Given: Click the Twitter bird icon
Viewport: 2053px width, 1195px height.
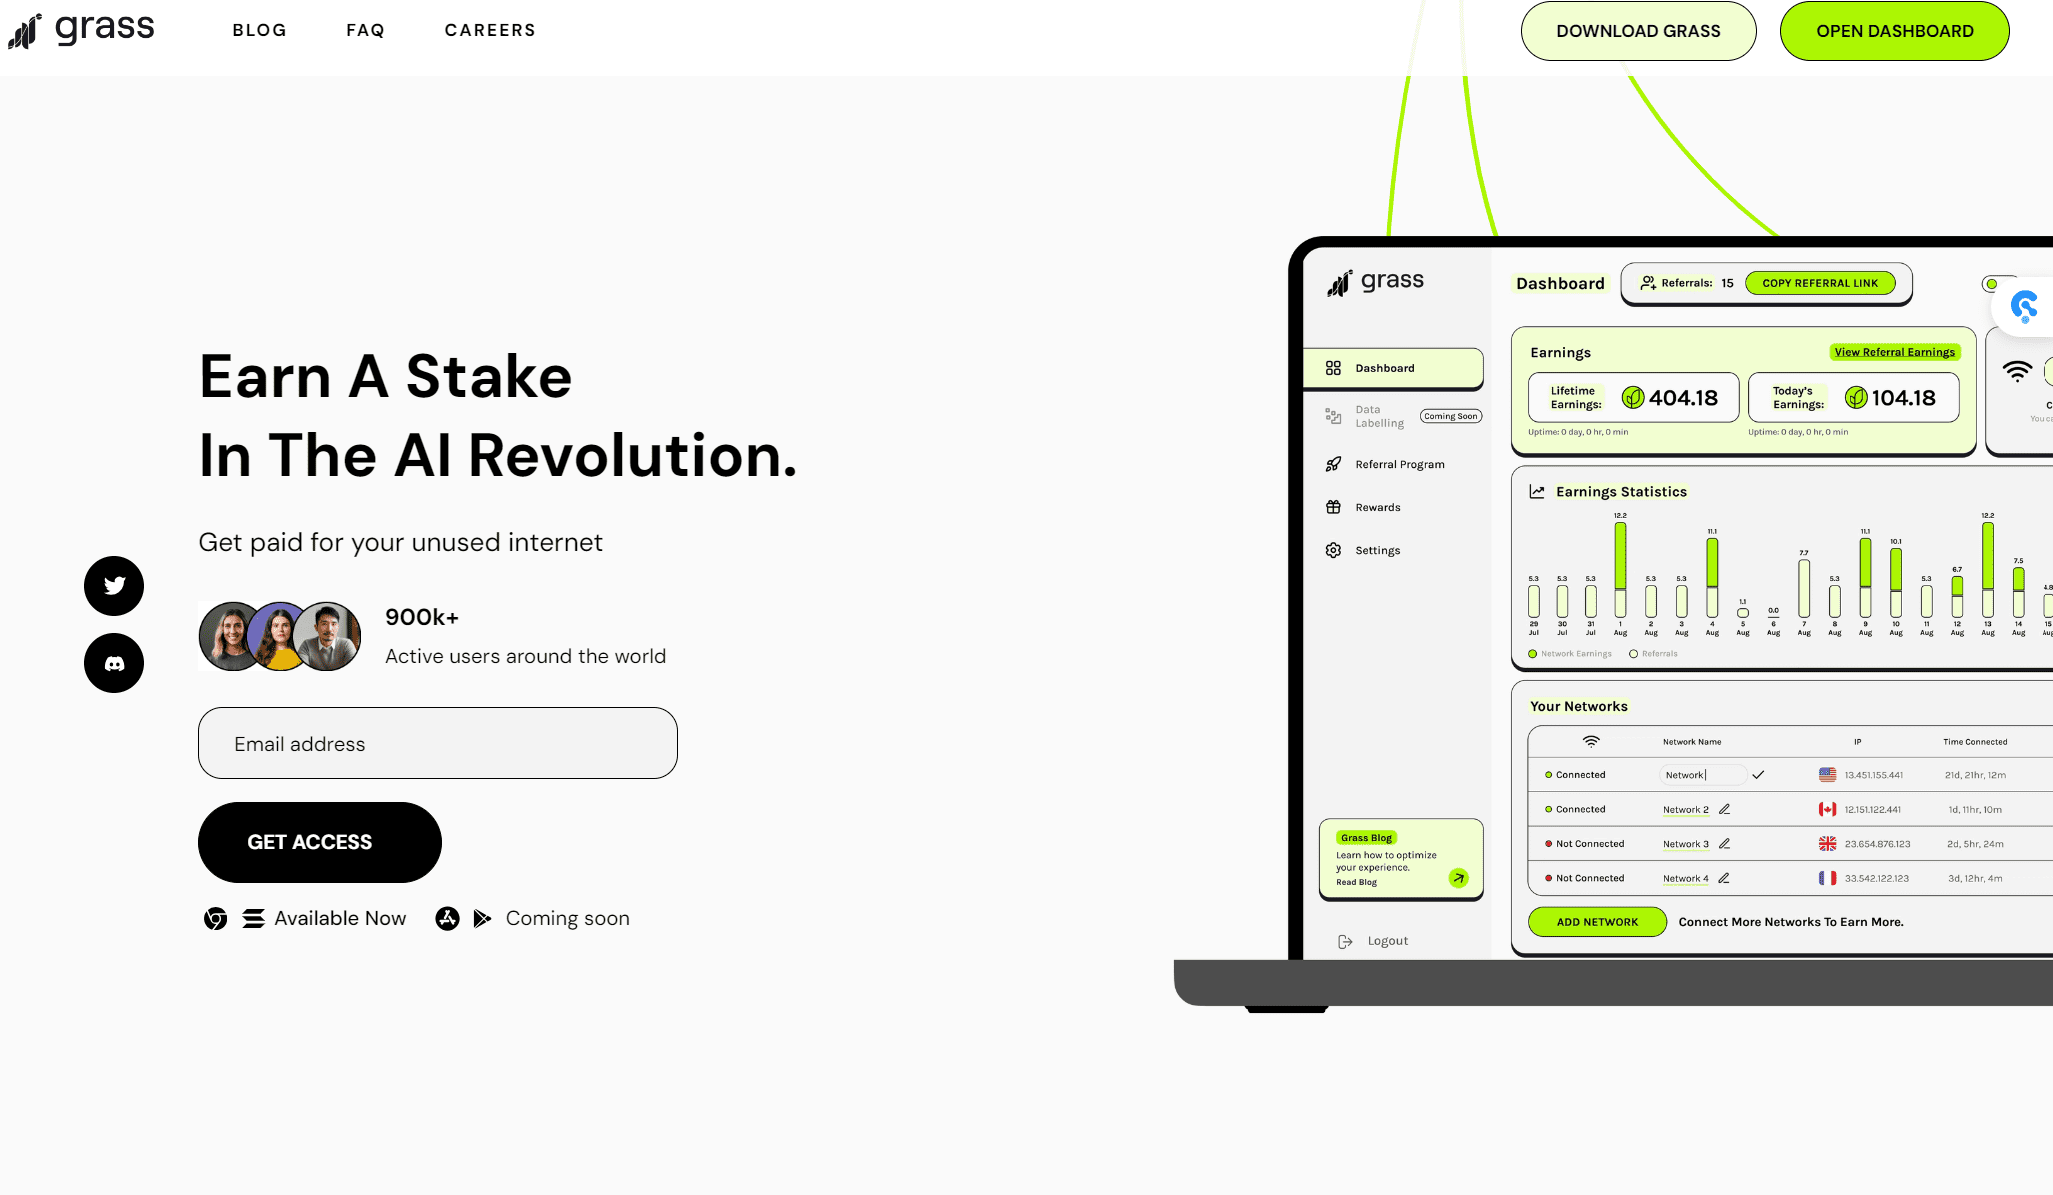Looking at the screenshot, I should coord(114,585).
